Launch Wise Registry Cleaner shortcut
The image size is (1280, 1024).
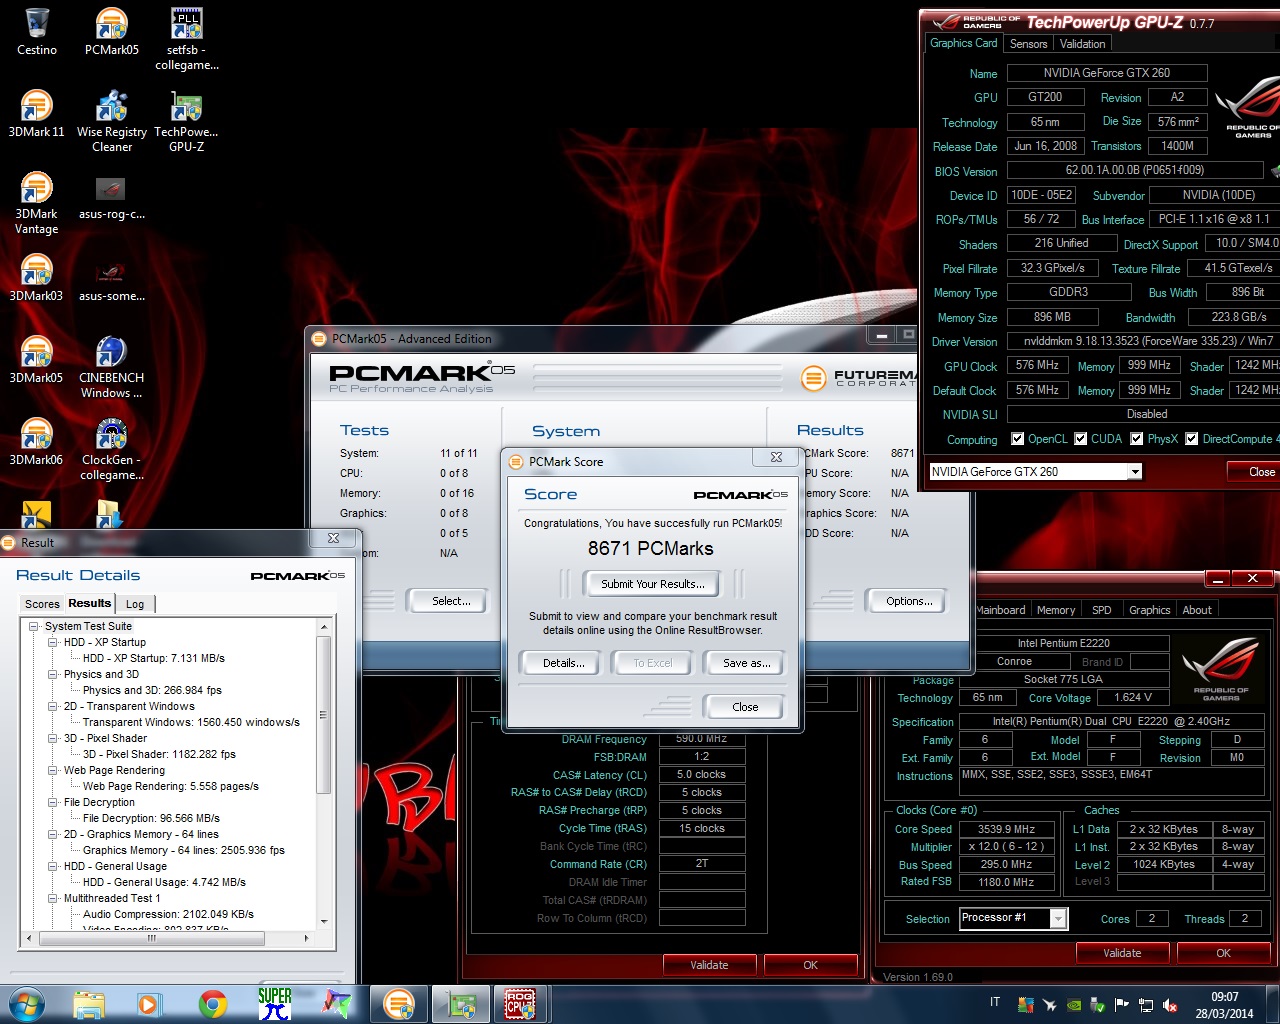(x=112, y=121)
